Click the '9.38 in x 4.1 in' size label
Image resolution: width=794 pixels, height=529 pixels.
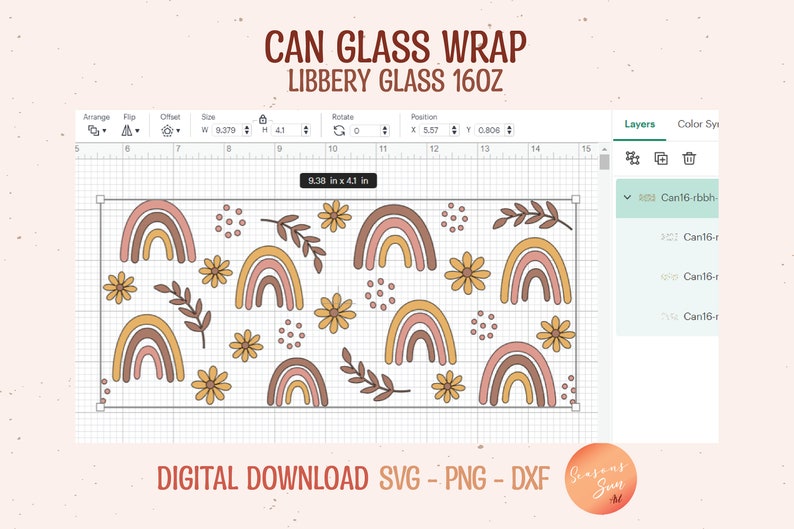pyautogui.click(x=338, y=181)
